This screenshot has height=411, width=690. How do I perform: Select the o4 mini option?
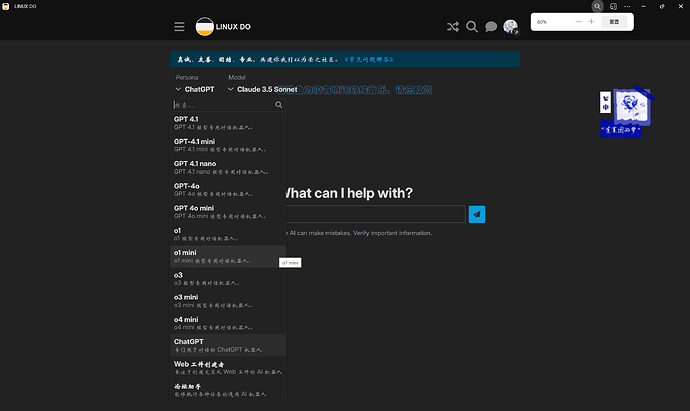tap(228, 323)
